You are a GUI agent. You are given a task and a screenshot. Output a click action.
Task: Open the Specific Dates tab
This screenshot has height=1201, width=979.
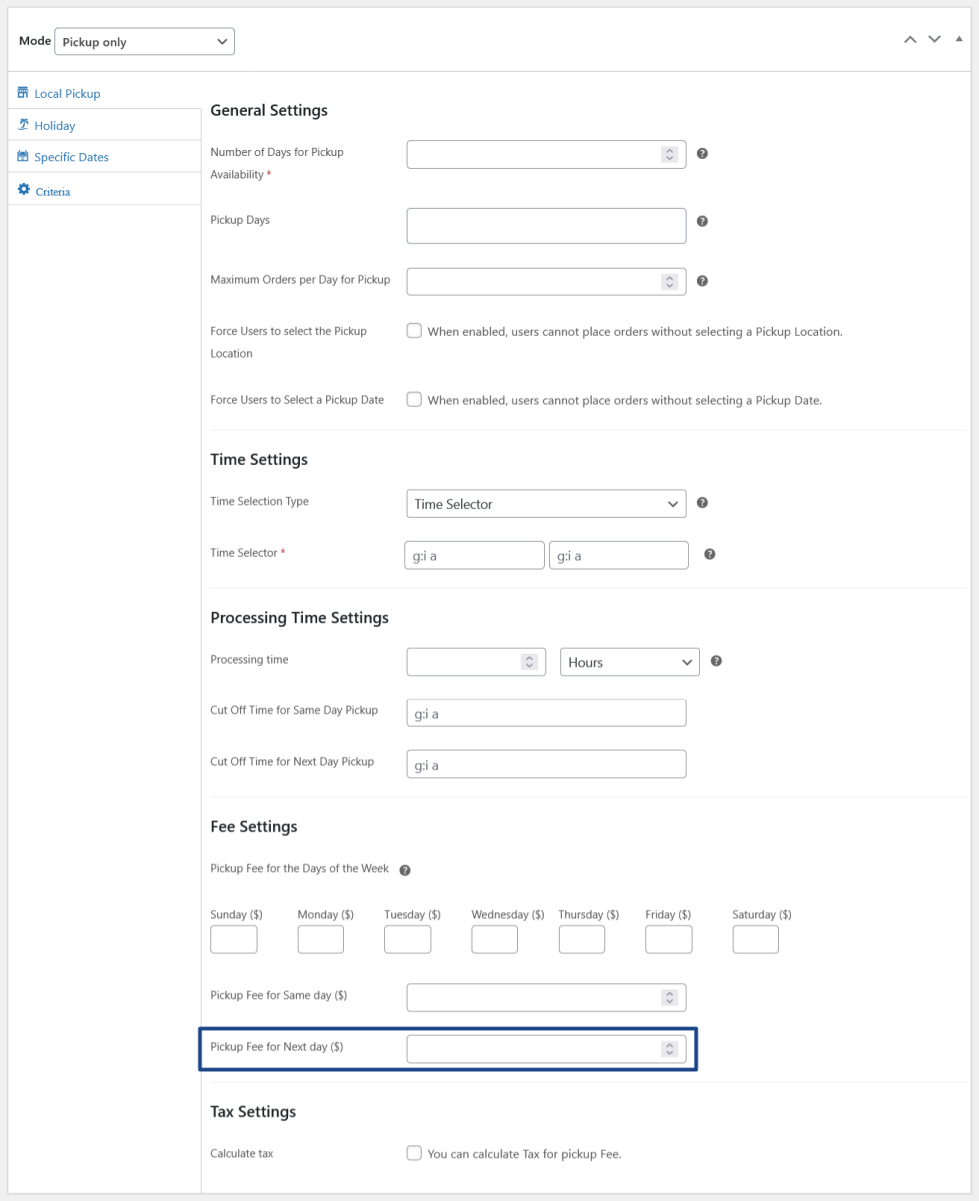pos(71,157)
